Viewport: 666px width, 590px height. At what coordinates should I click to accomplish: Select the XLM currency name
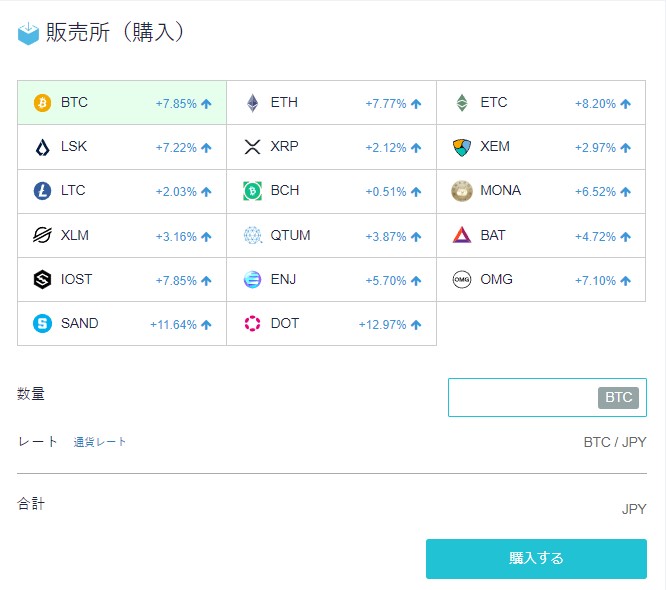click(75, 235)
